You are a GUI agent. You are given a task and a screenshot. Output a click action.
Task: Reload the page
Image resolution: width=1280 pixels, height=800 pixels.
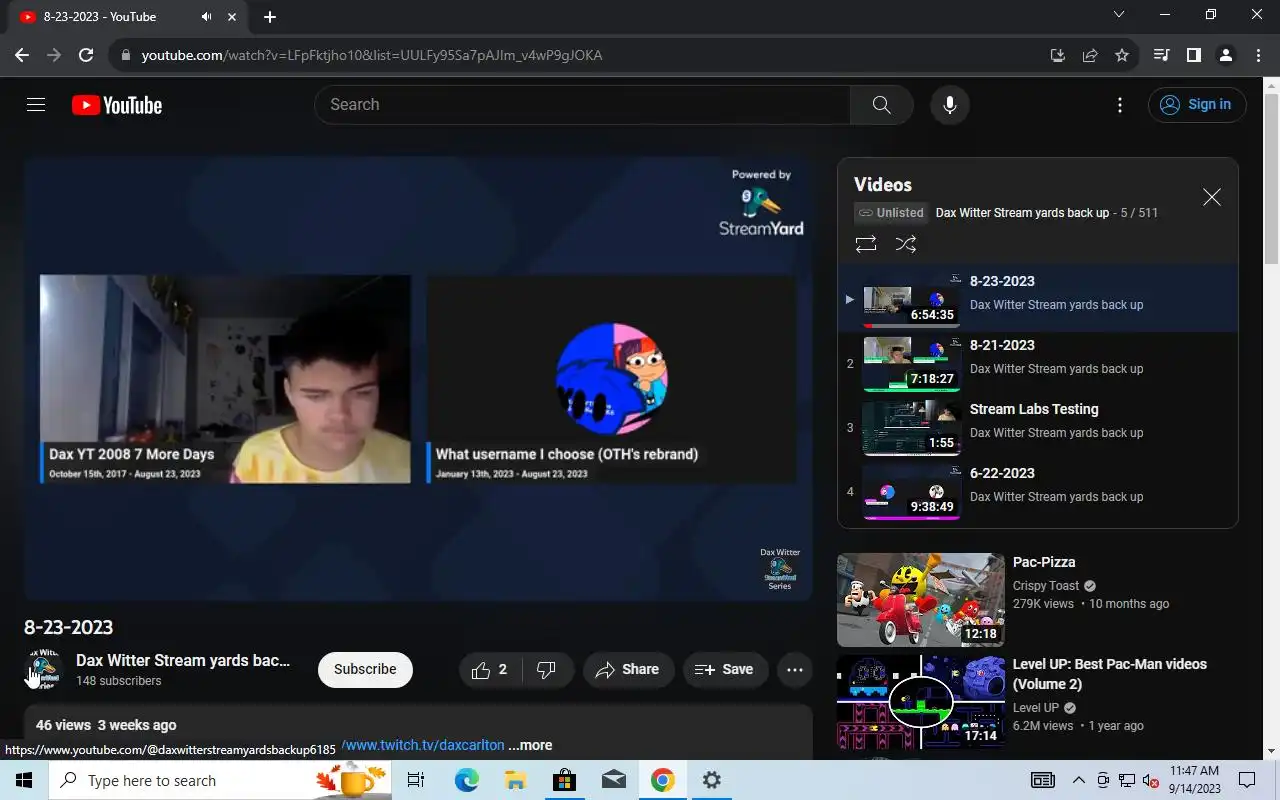(86, 55)
